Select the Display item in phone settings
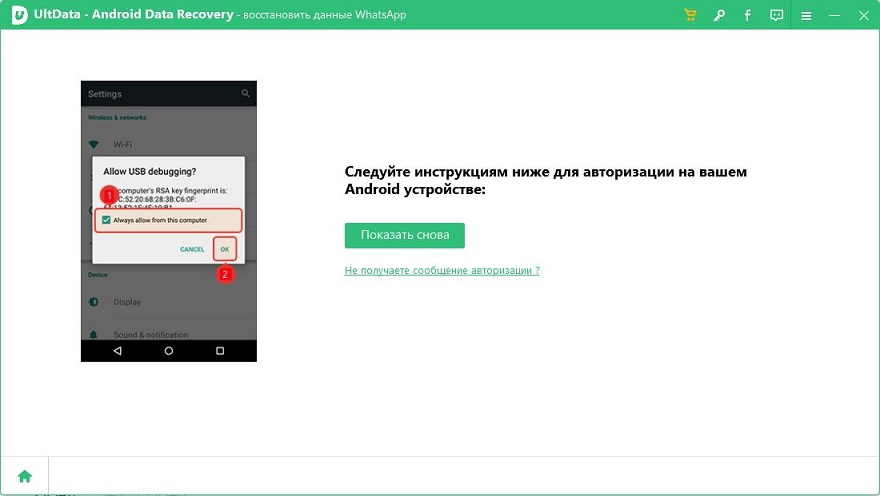The image size is (880, 496). (x=169, y=302)
